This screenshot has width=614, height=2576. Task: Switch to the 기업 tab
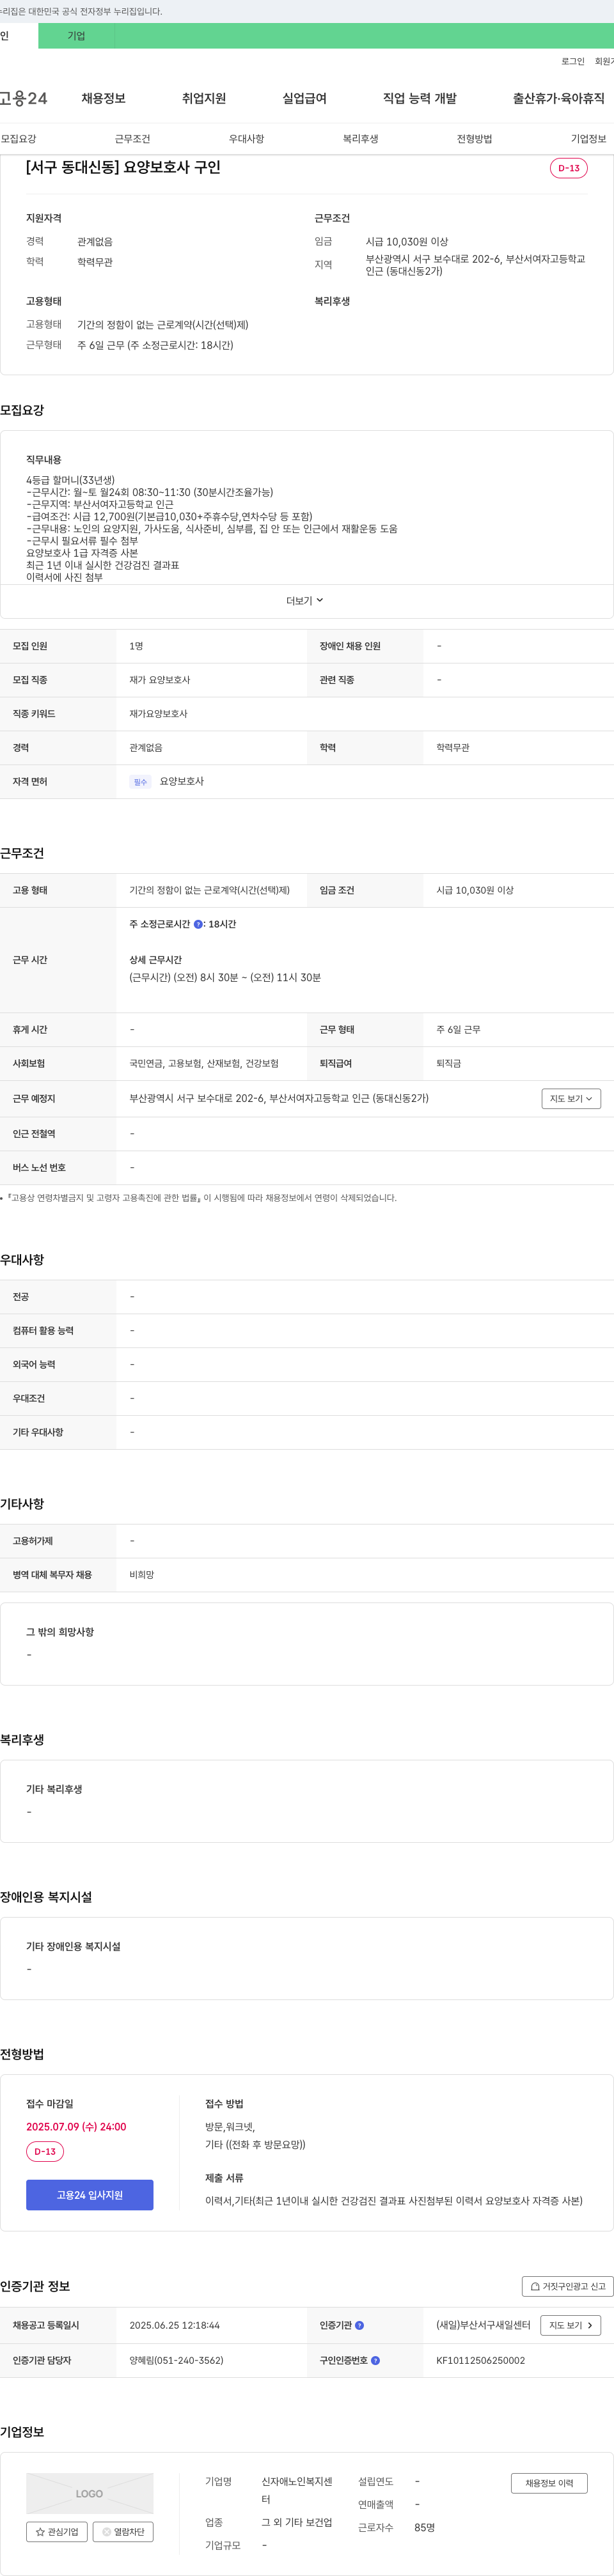76,36
